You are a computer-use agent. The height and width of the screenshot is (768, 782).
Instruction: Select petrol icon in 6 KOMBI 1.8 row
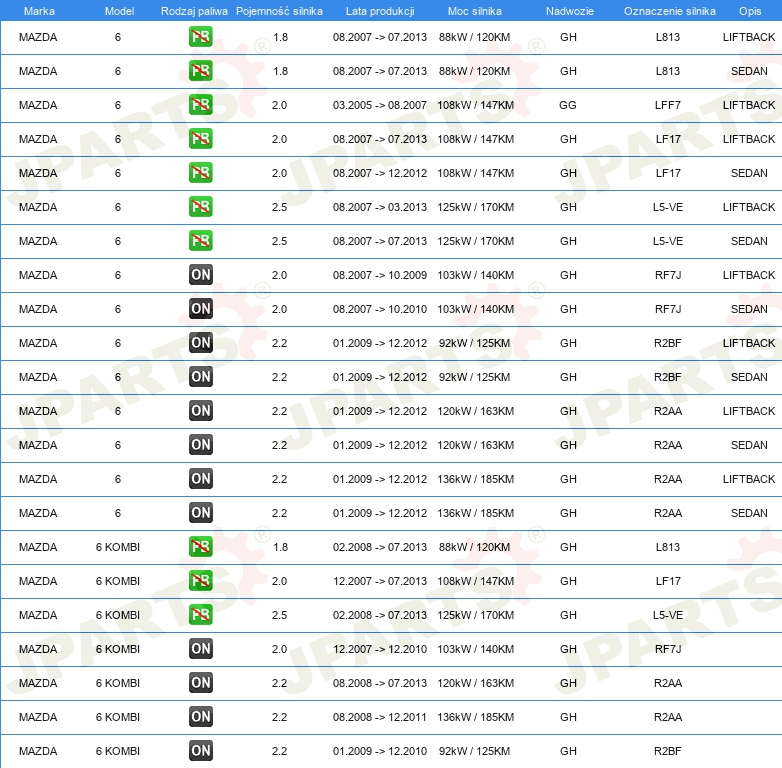(x=200, y=547)
